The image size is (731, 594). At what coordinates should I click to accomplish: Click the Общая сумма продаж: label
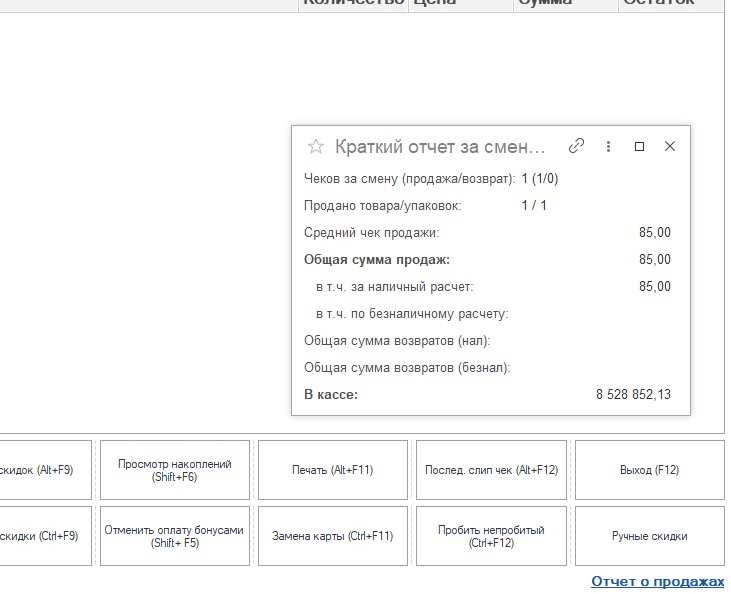pyautogui.click(x=377, y=260)
